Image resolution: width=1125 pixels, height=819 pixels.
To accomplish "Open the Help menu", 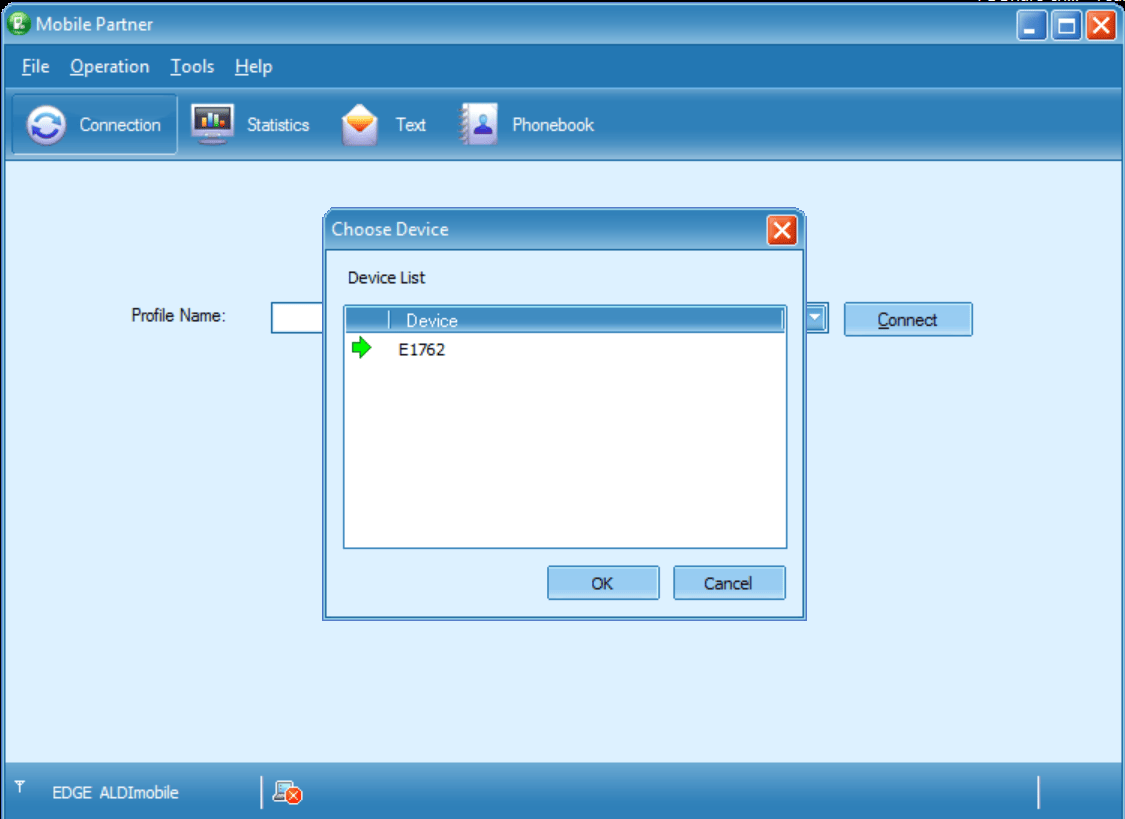I will pos(253,67).
